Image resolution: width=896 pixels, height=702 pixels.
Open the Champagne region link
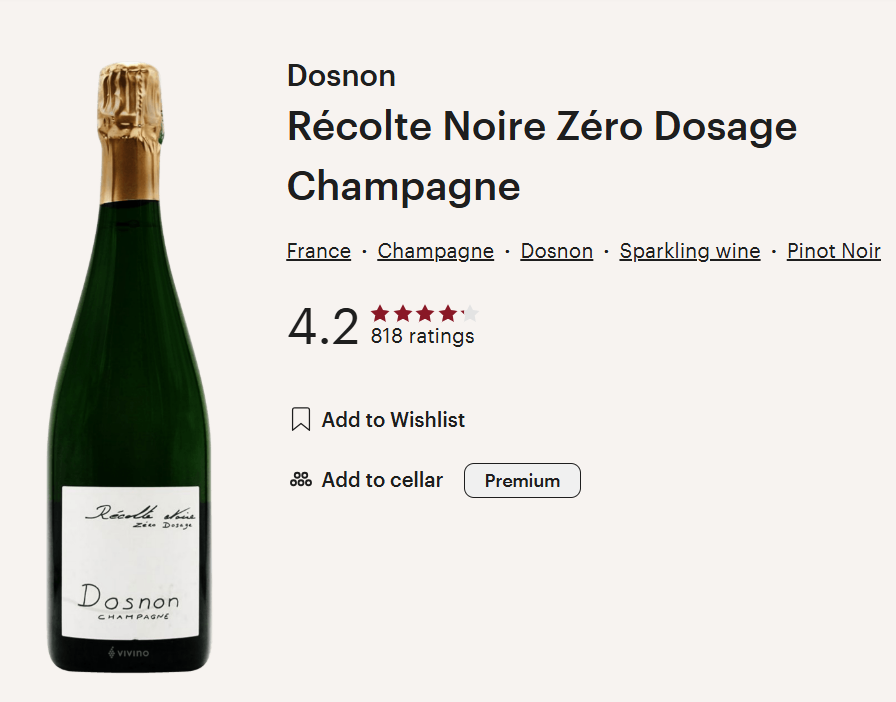pos(435,251)
